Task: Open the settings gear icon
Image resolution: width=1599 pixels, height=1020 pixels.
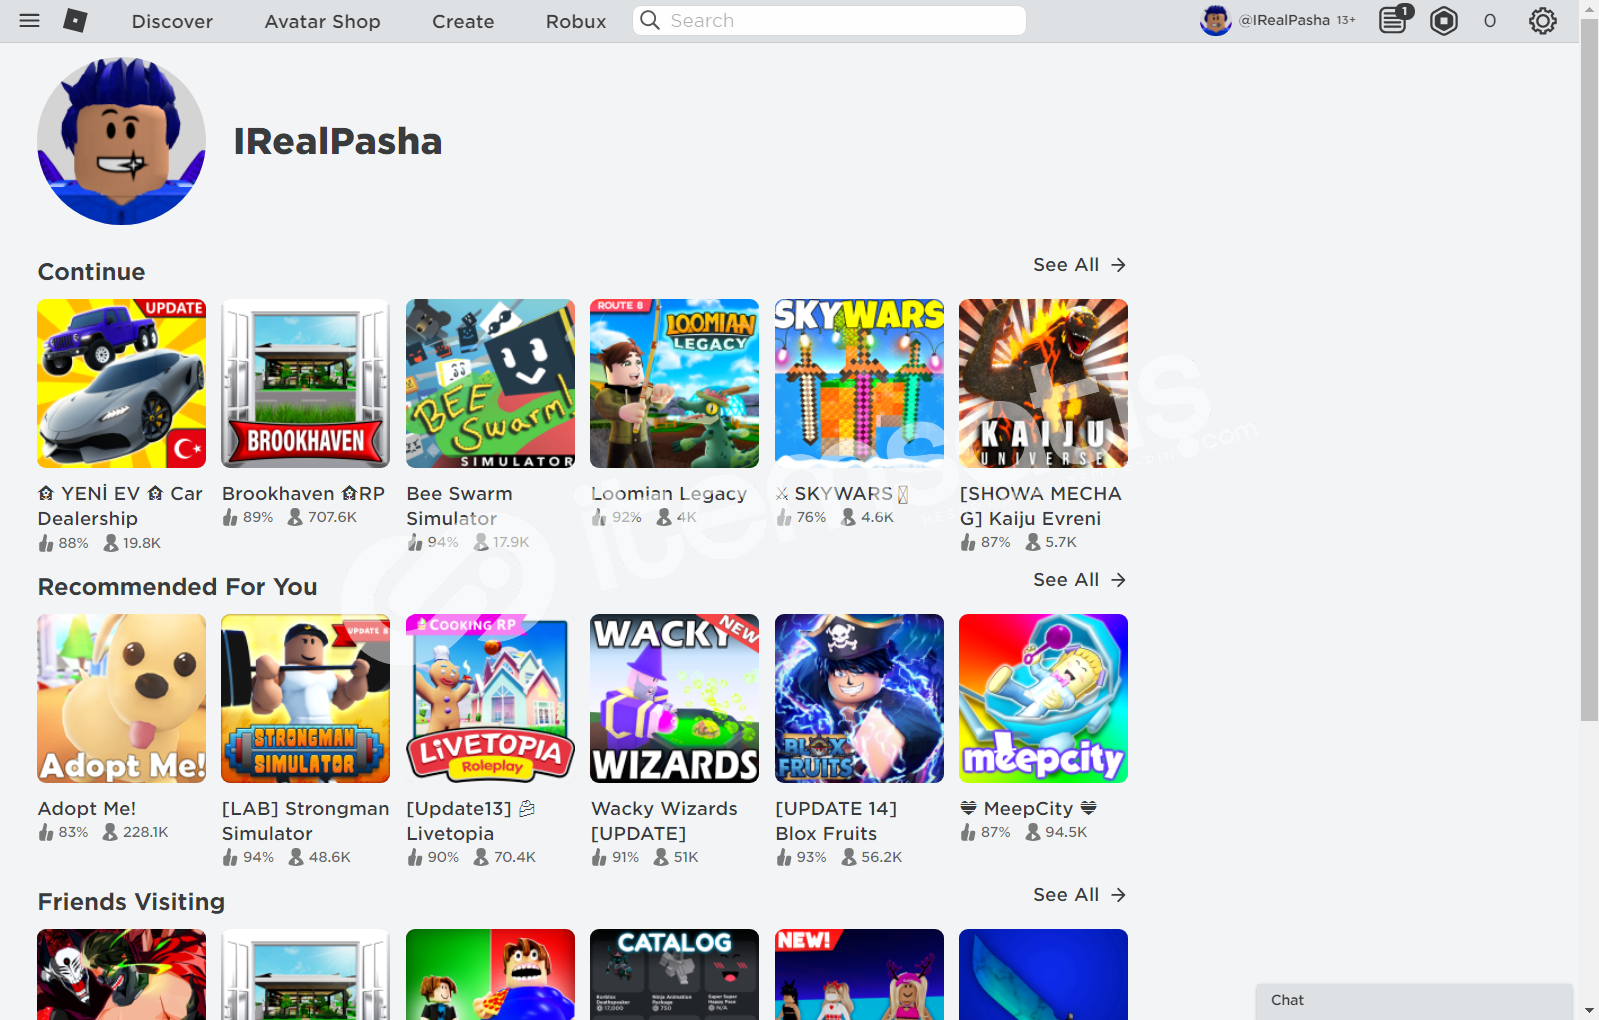Action: pyautogui.click(x=1543, y=21)
